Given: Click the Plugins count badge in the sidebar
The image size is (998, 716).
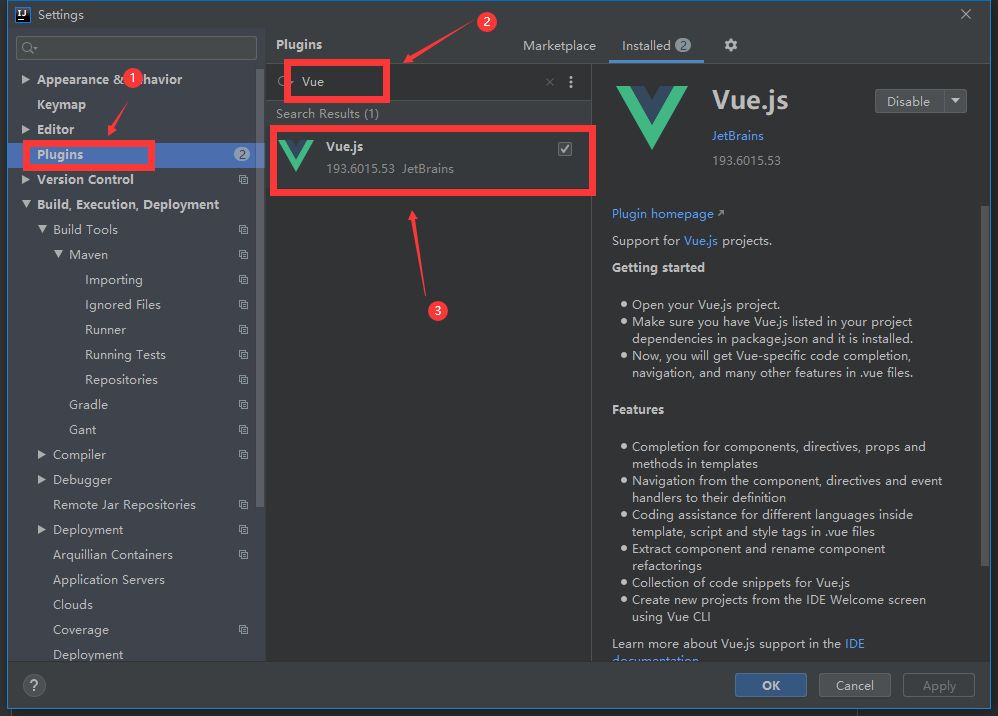Looking at the screenshot, I should 241,154.
